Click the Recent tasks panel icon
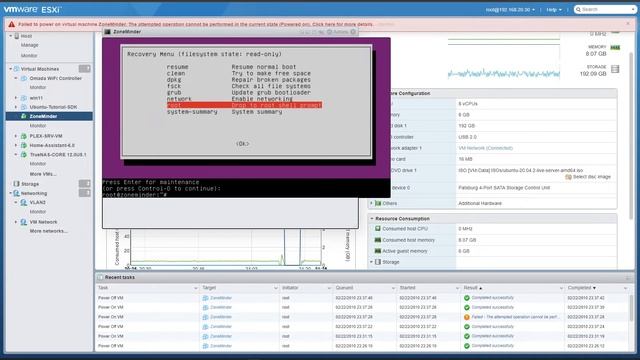Viewport: 640px width, 360px height. coord(100,277)
